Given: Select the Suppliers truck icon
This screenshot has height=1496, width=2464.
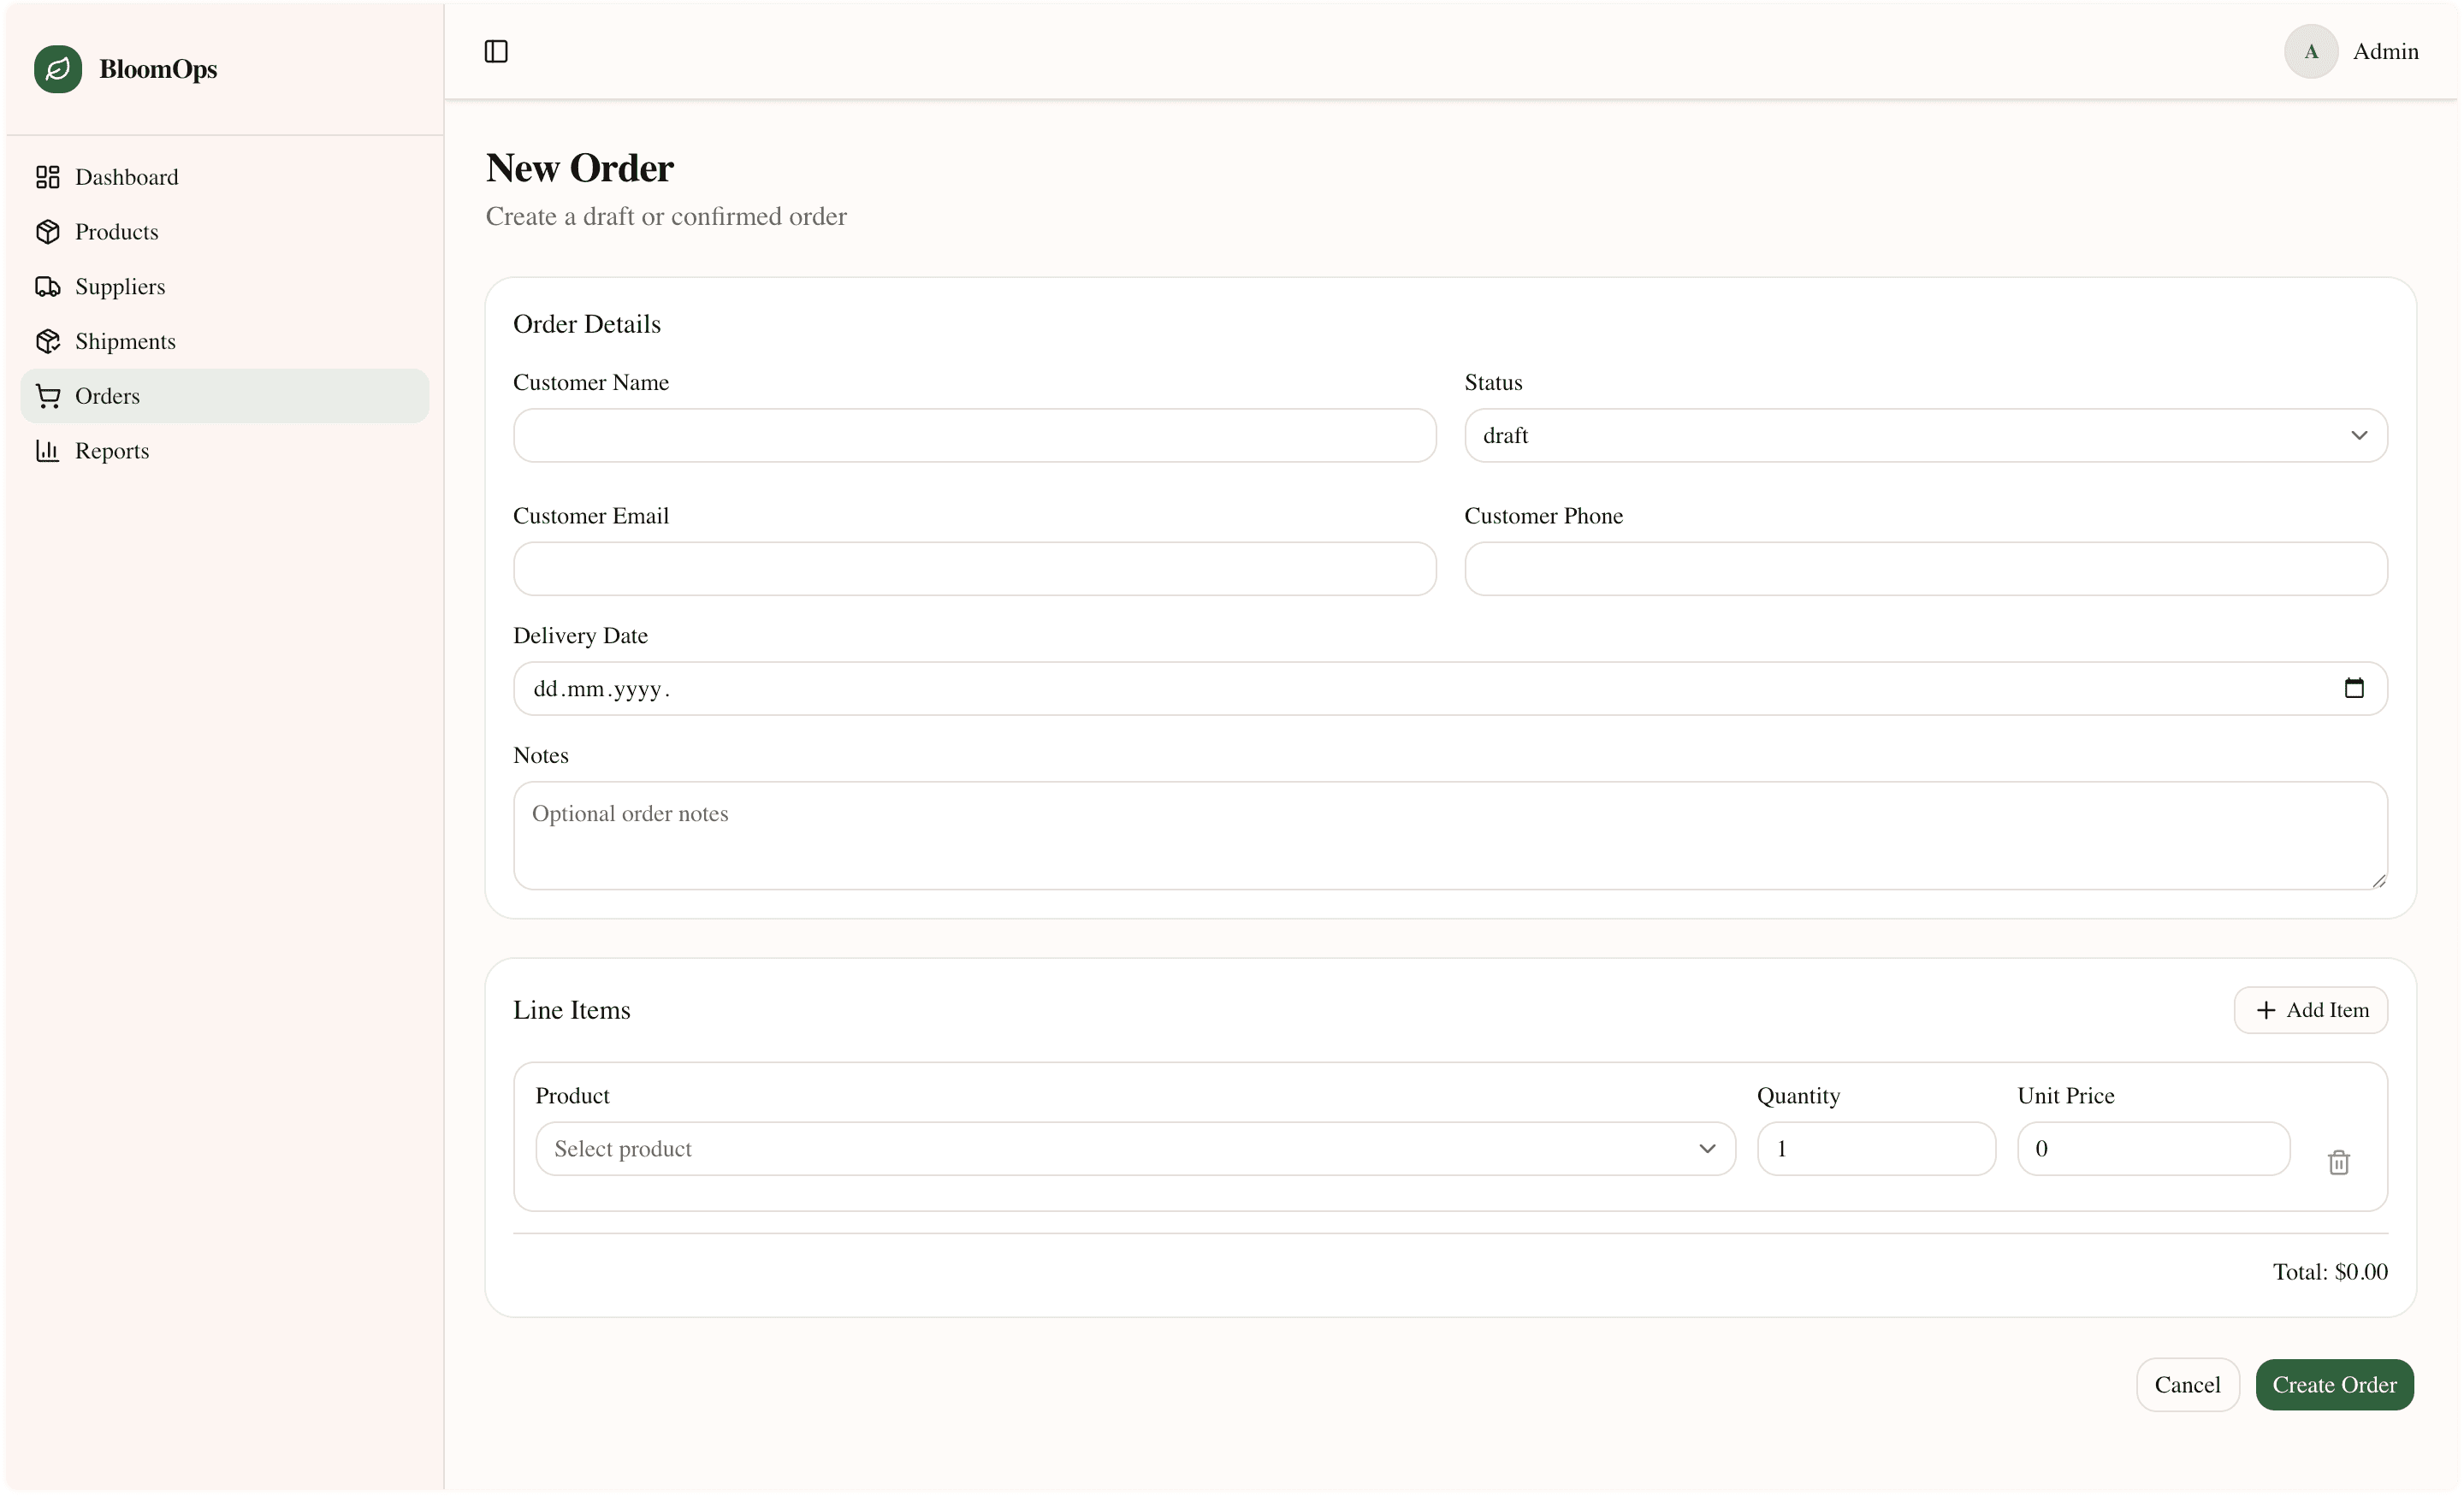Looking at the screenshot, I should coord(48,286).
